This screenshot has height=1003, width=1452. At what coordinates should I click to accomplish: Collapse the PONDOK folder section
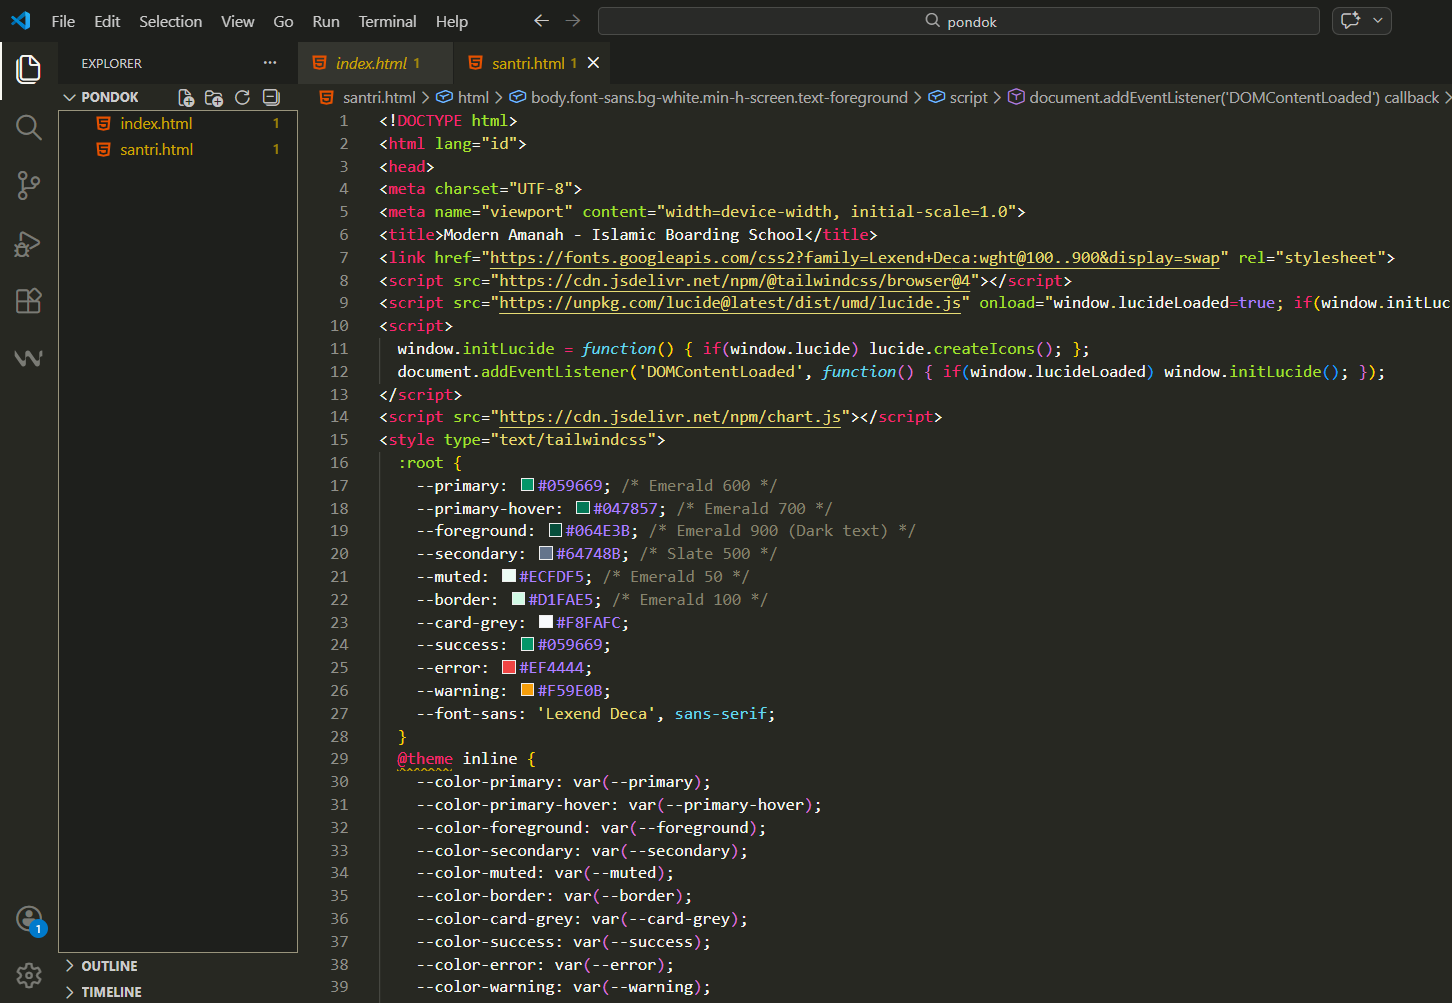(70, 97)
